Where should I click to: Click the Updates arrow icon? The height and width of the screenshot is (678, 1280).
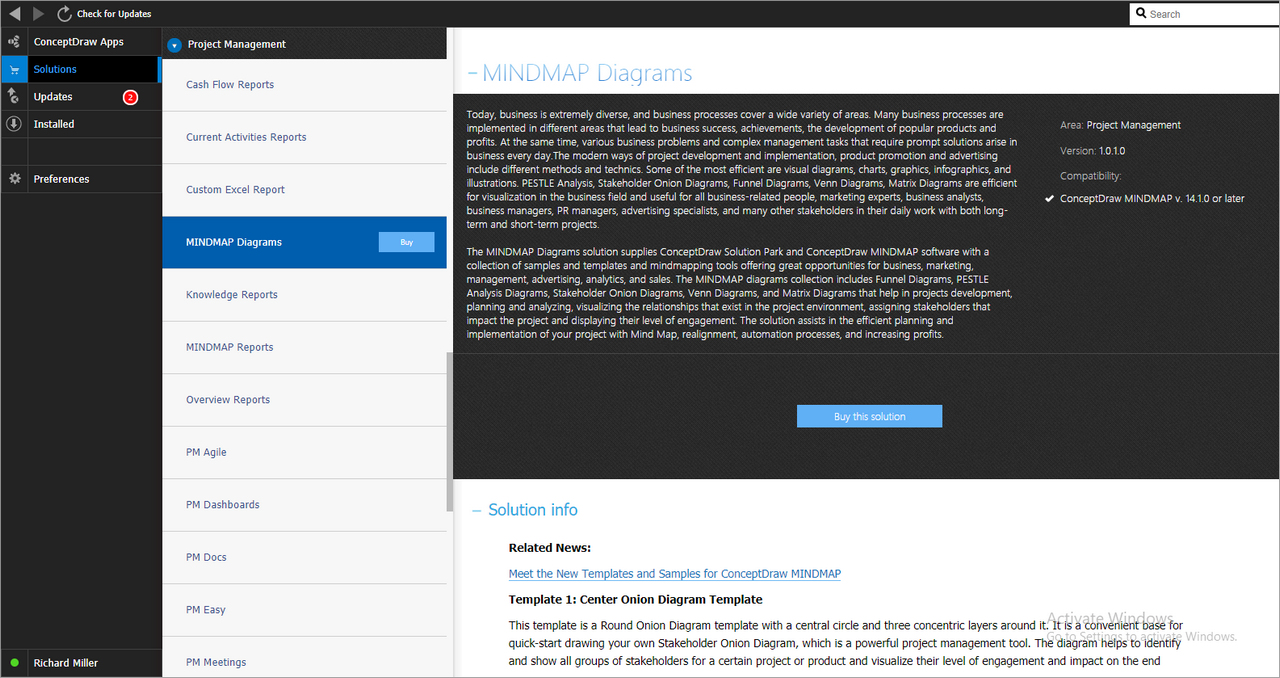[x=14, y=96]
